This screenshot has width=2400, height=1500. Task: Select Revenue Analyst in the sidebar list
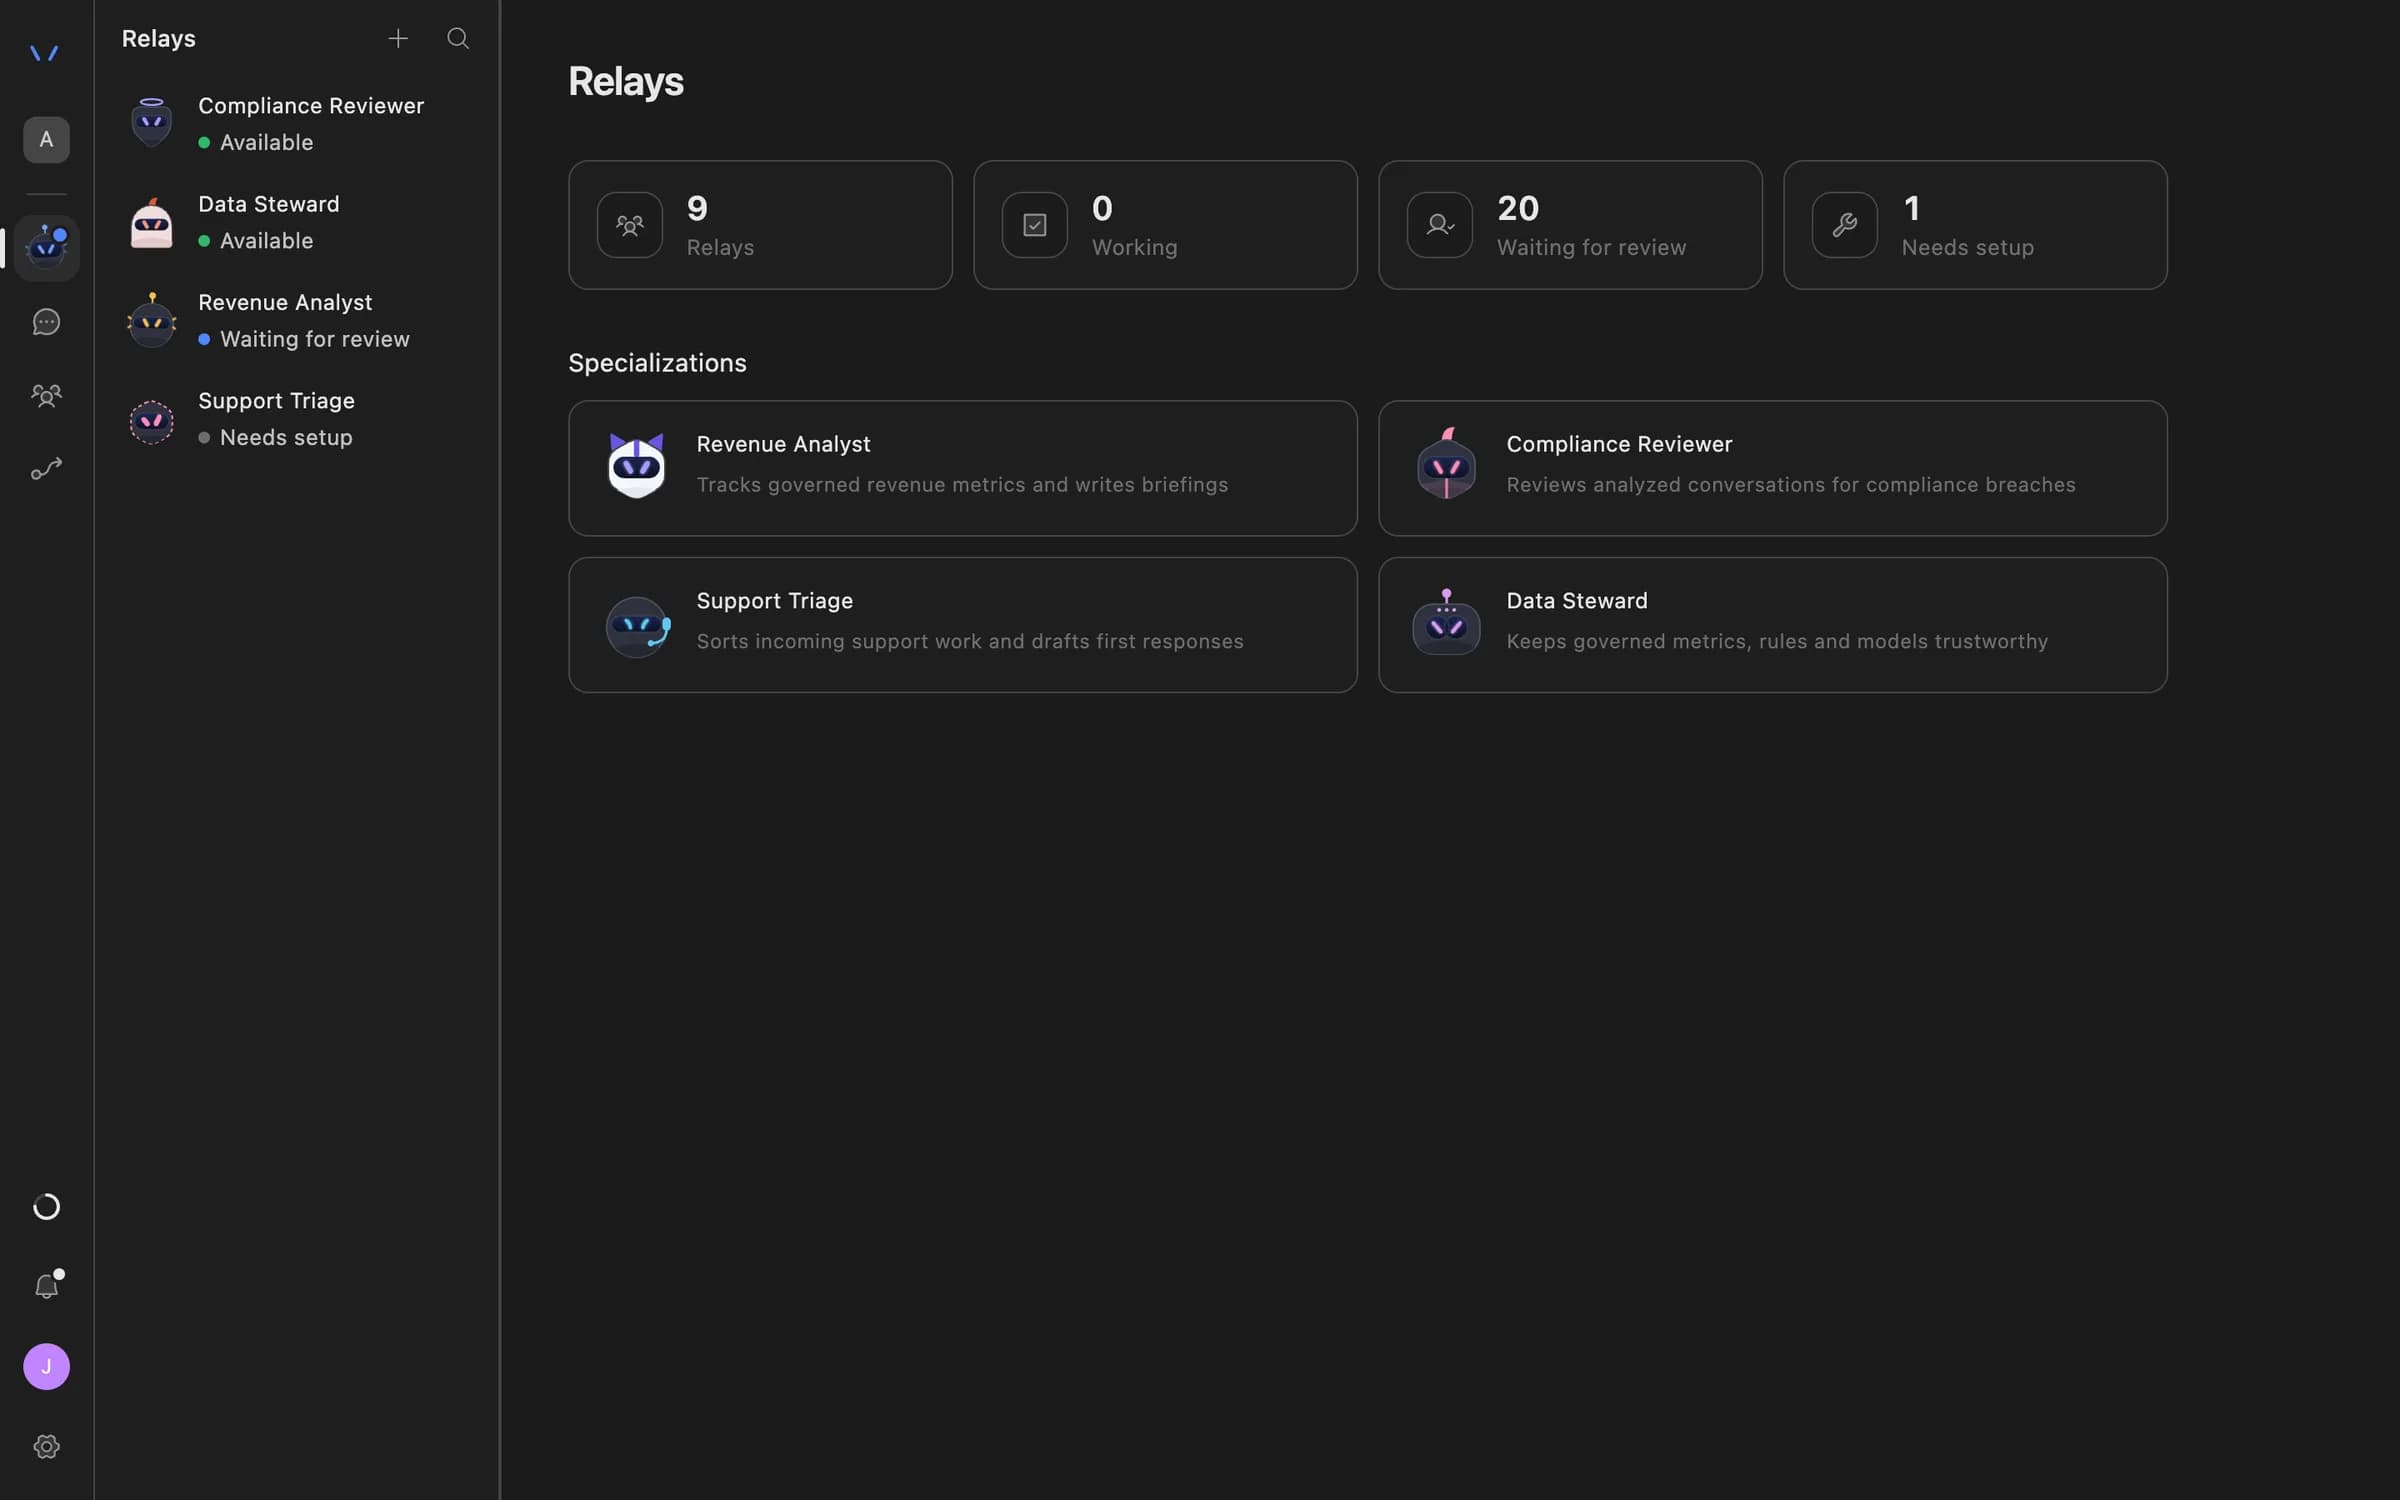click(297, 320)
